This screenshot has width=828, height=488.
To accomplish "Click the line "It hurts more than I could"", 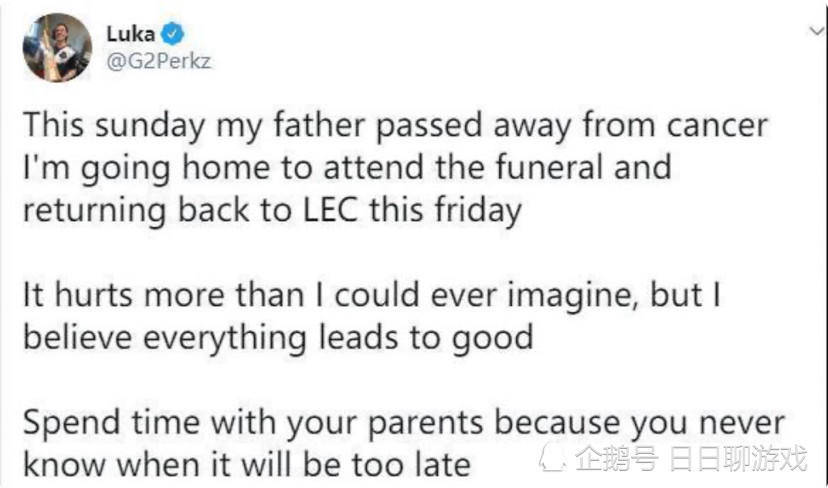I will tap(215, 296).
